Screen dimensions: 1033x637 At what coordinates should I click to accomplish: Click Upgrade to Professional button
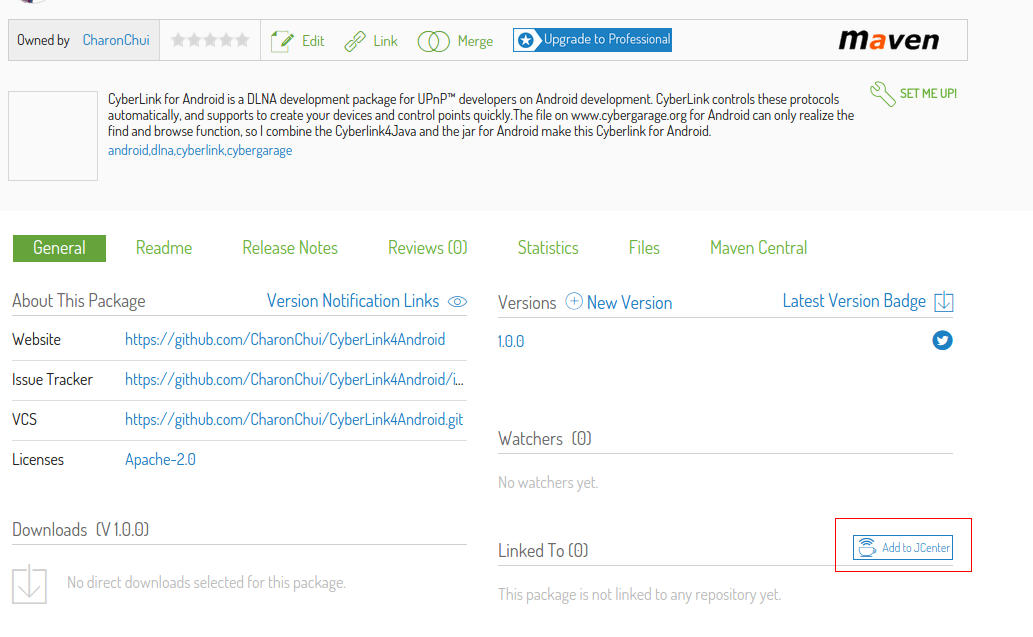[592, 40]
